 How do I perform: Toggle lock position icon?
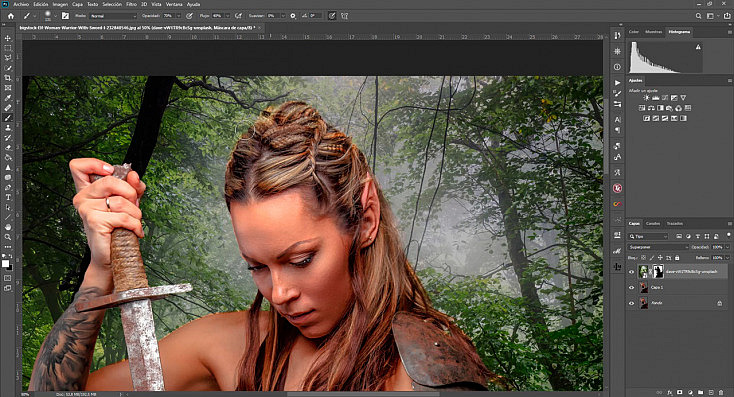(660, 257)
